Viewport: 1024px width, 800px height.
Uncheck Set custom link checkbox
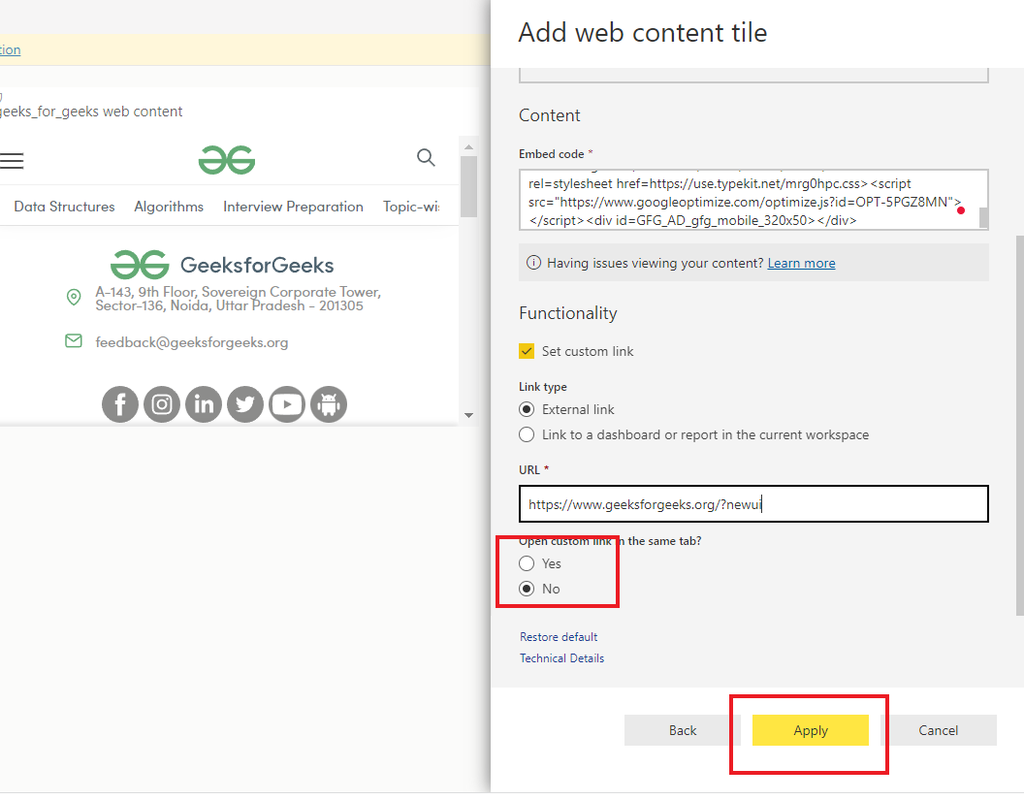coord(526,351)
